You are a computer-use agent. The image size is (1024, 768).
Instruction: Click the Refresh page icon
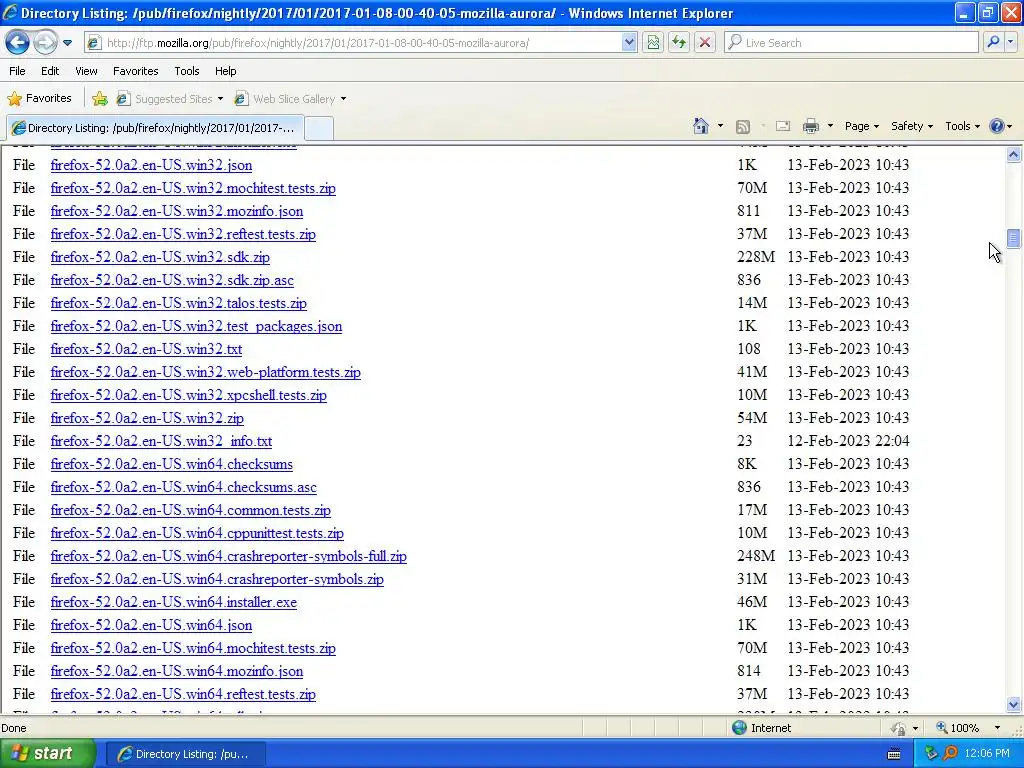click(x=679, y=43)
